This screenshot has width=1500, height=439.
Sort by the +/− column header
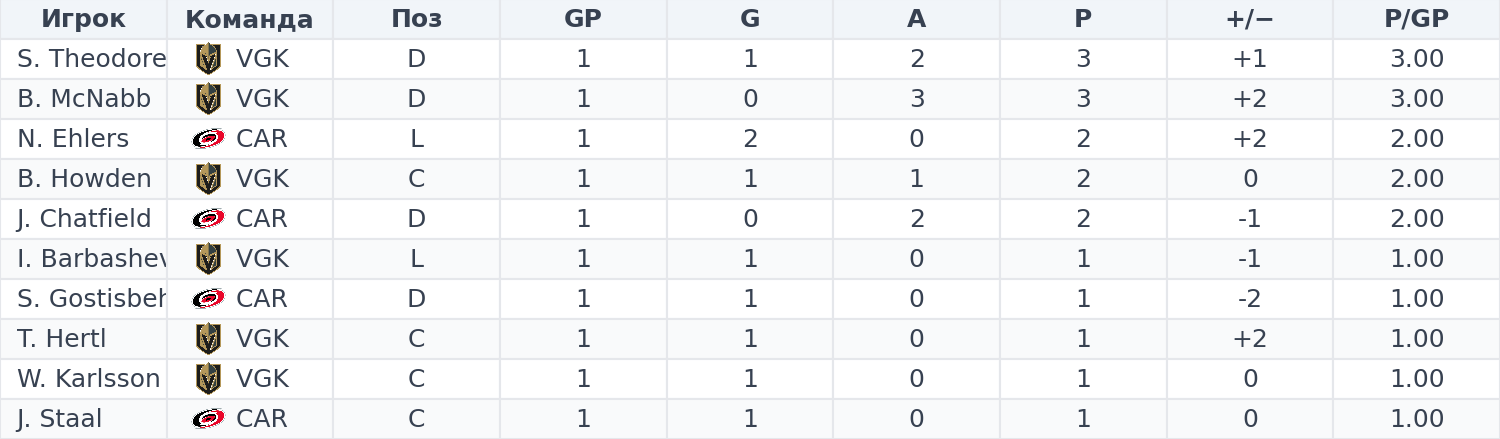[1250, 19]
